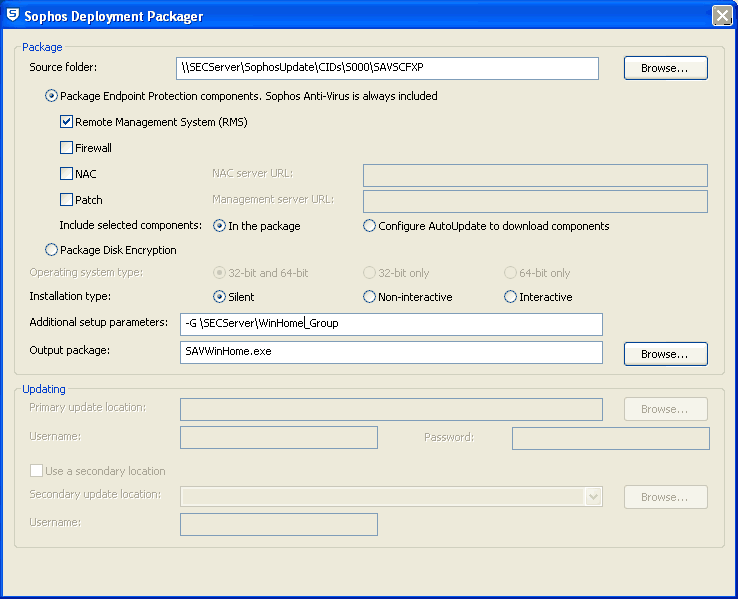Click the Primary update location field

(x=391, y=409)
